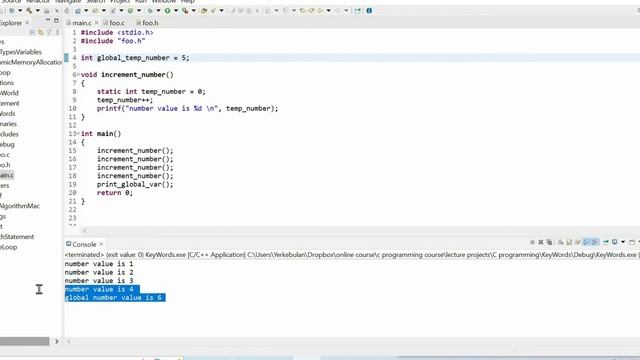Open the Search menu
This screenshot has height=360, width=640.
coord(96,2)
